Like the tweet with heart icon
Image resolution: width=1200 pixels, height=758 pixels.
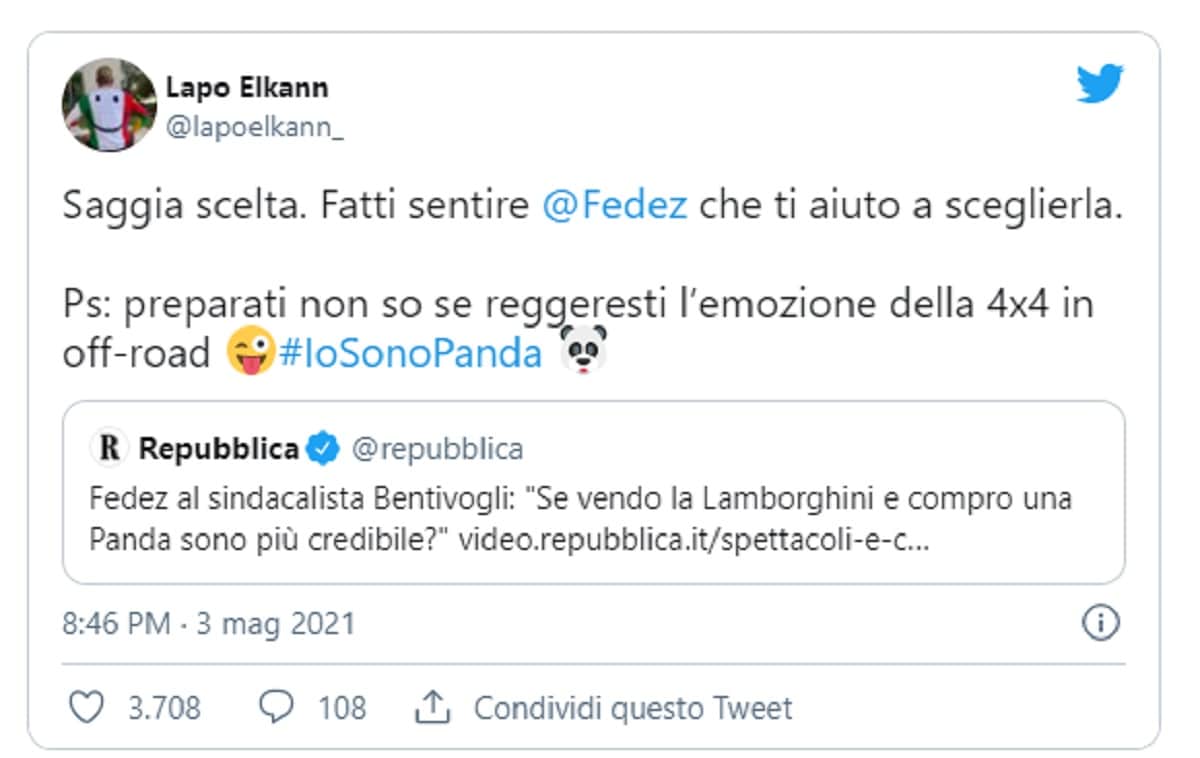coord(87,708)
